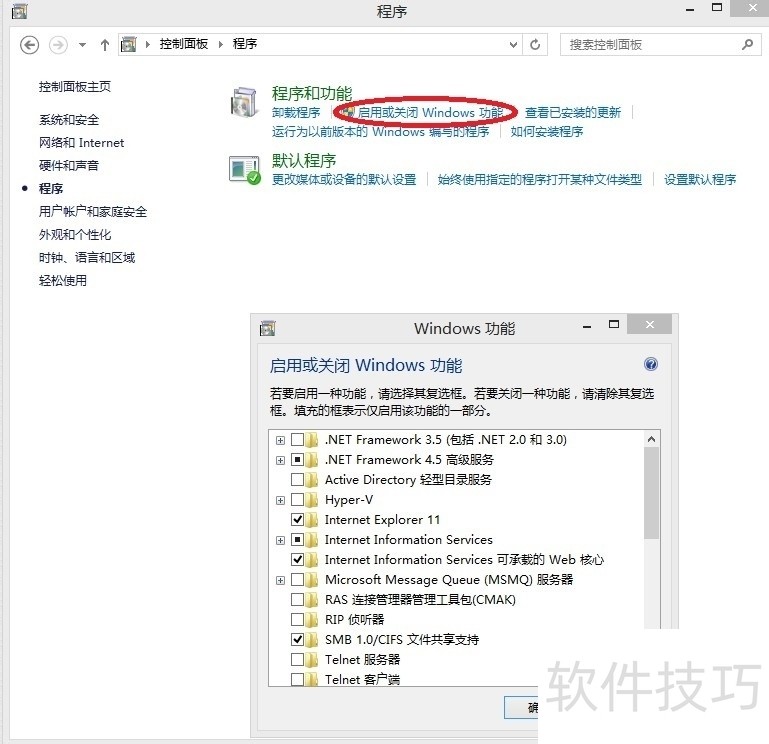Click Hyper-V folder icon
Screen dimensions: 769x744
pos(312,499)
